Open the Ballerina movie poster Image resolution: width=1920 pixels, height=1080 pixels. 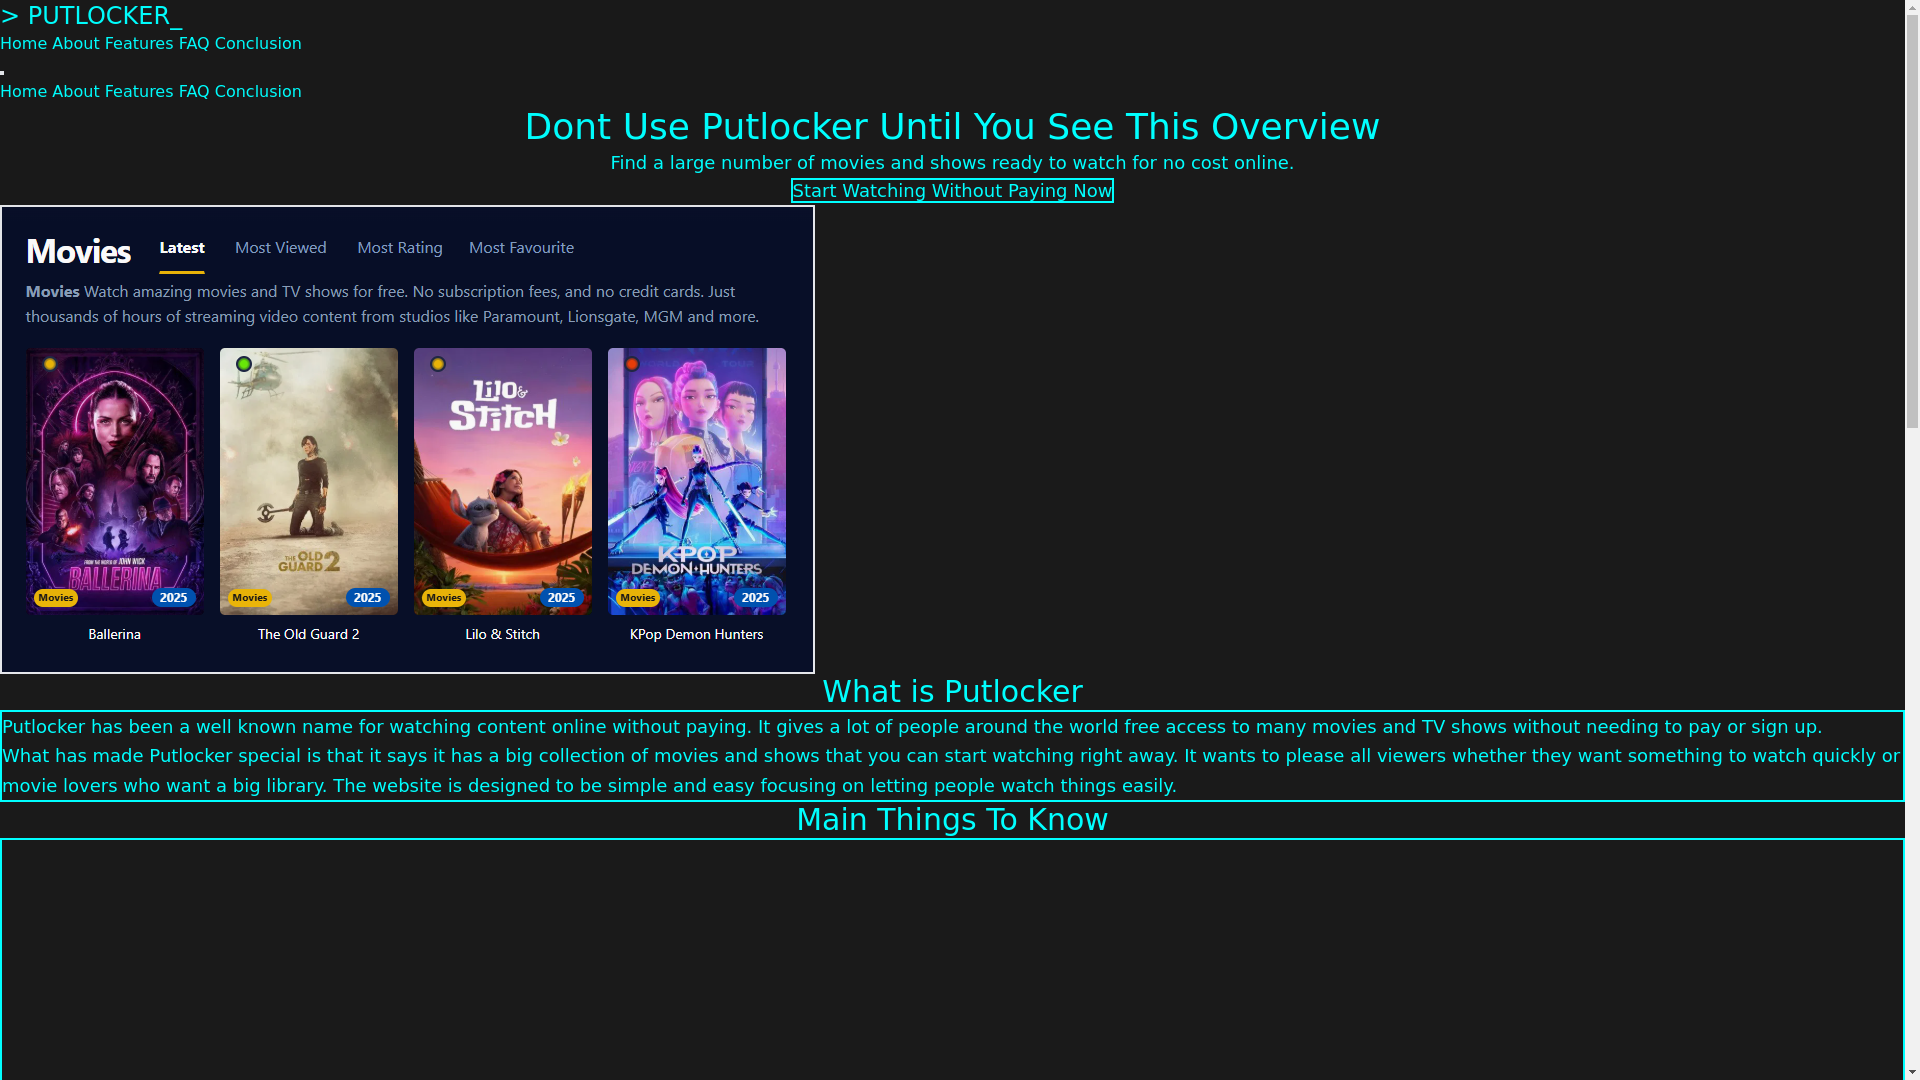coord(115,481)
